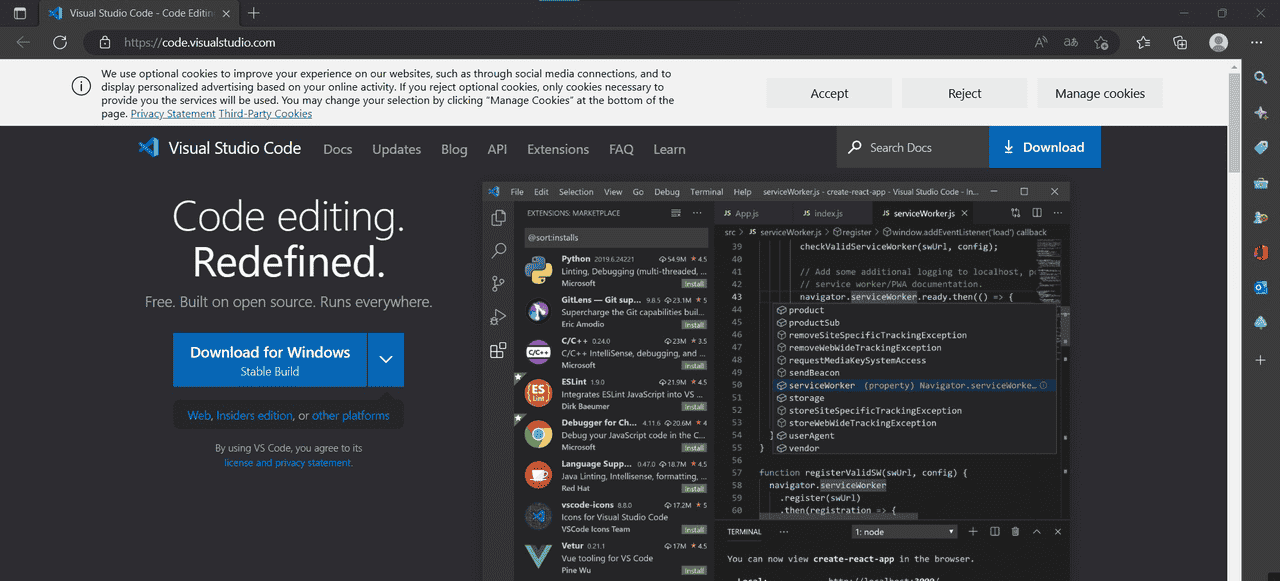This screenshot has height=581, width=1280.
Task: Add this page to favorites star icon
Action: [1101, 42]
